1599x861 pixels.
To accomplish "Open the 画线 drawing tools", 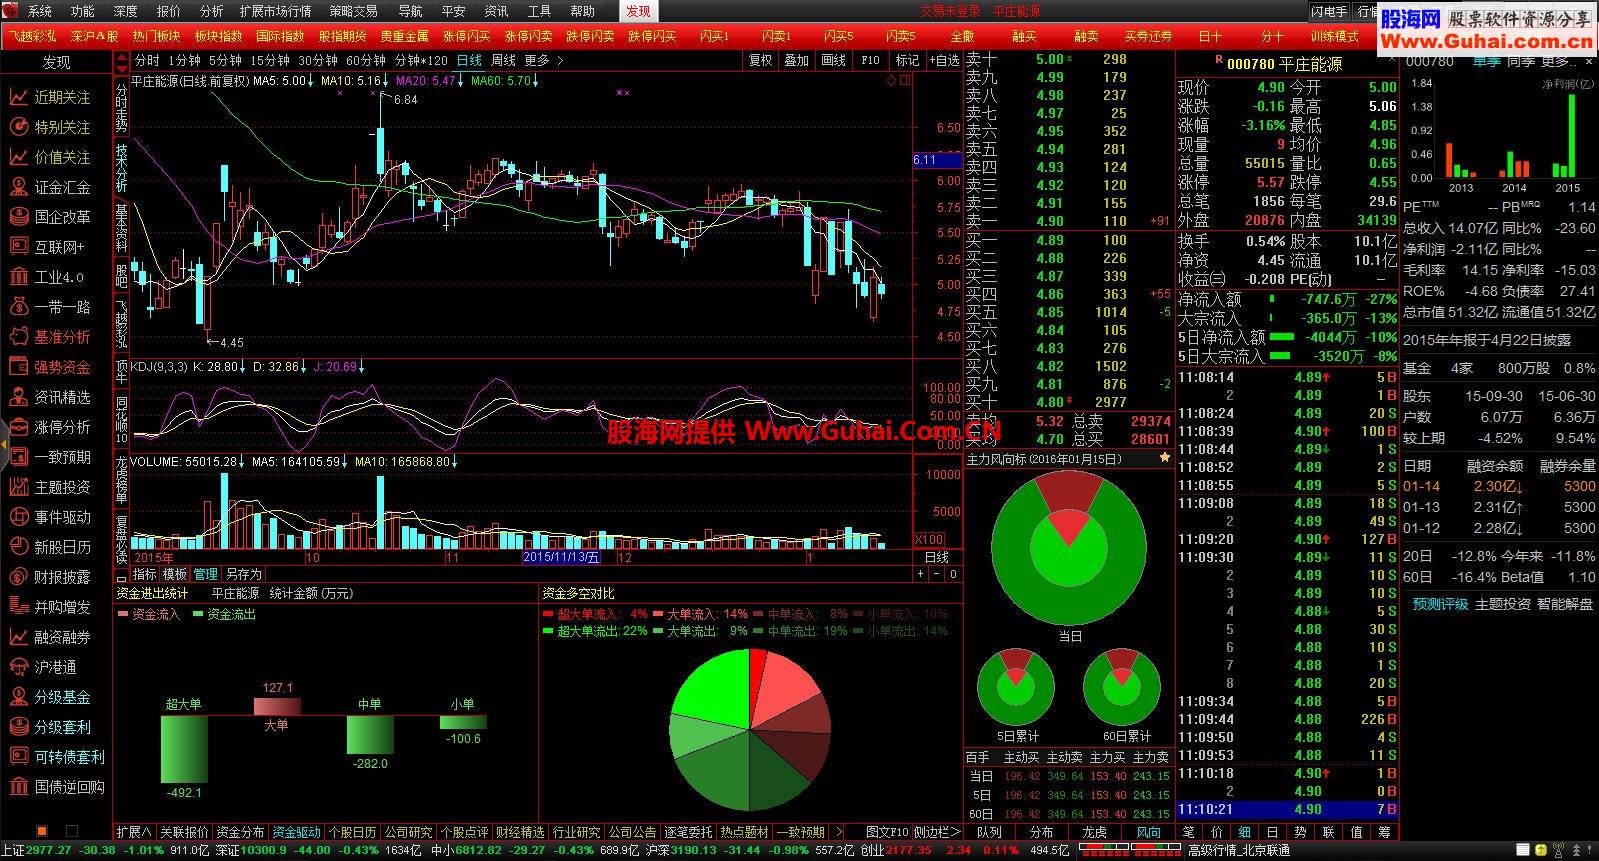I will pos(834,60).
